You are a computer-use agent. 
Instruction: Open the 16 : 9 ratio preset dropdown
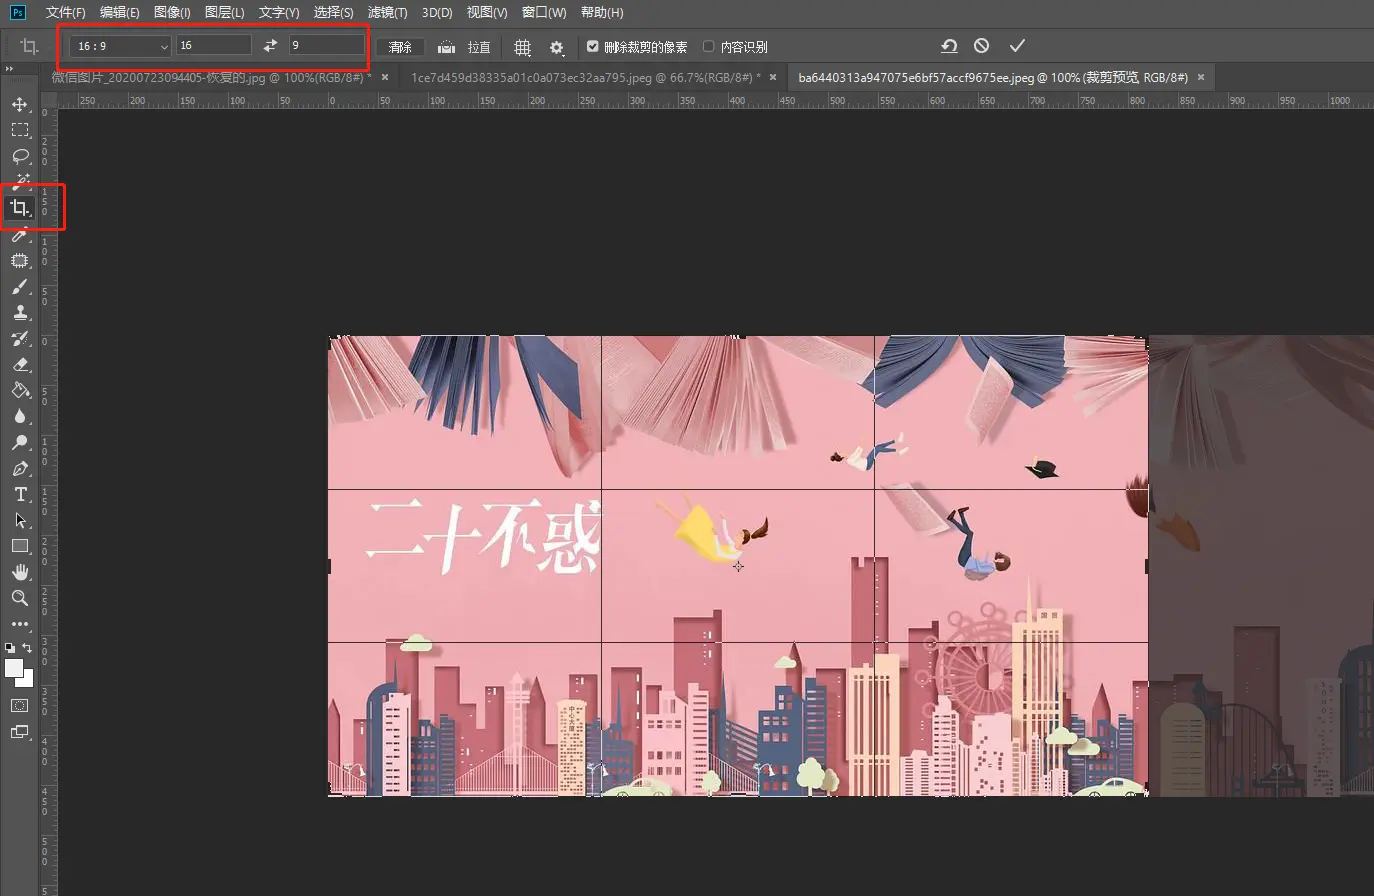(x=122, y=46)
